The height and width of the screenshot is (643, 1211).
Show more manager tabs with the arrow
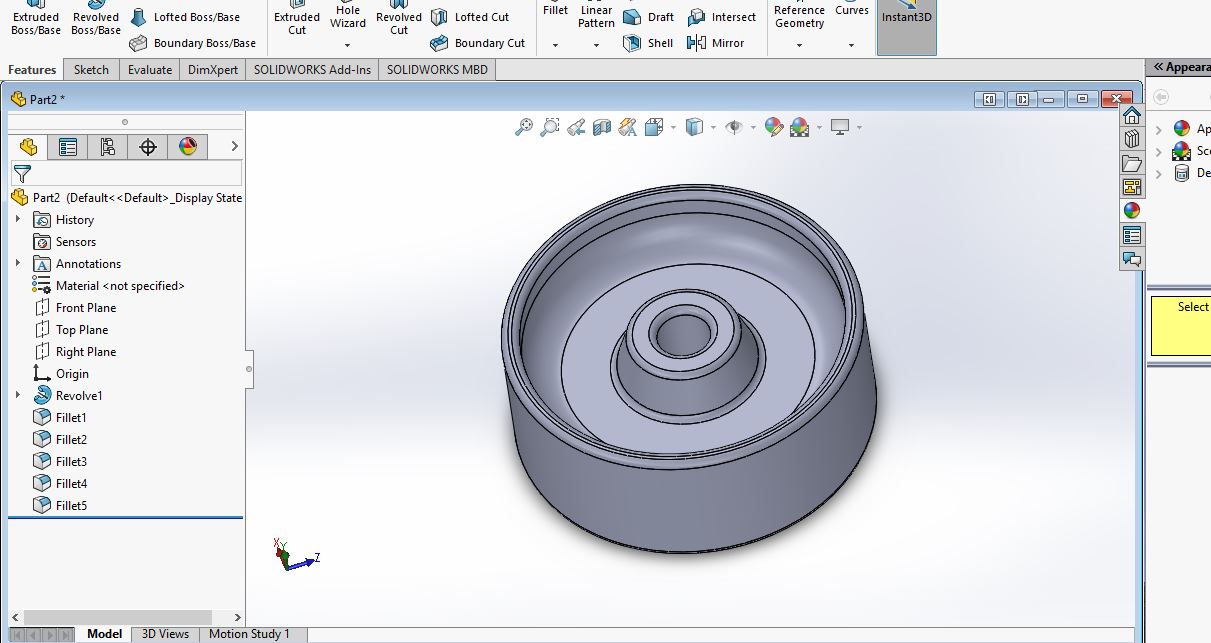(x=234, y=147)
